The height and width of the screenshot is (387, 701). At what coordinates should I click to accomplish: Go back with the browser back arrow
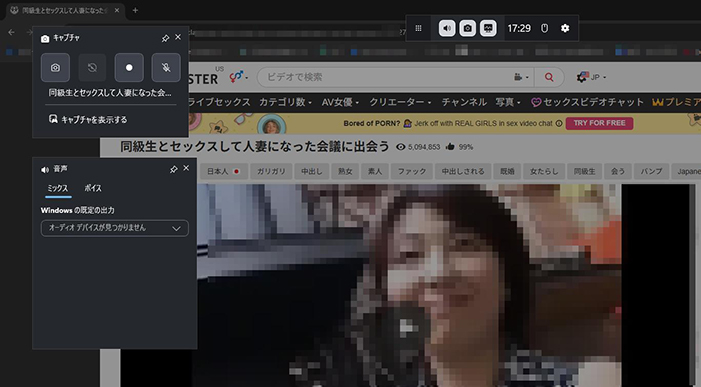(12, 32)
